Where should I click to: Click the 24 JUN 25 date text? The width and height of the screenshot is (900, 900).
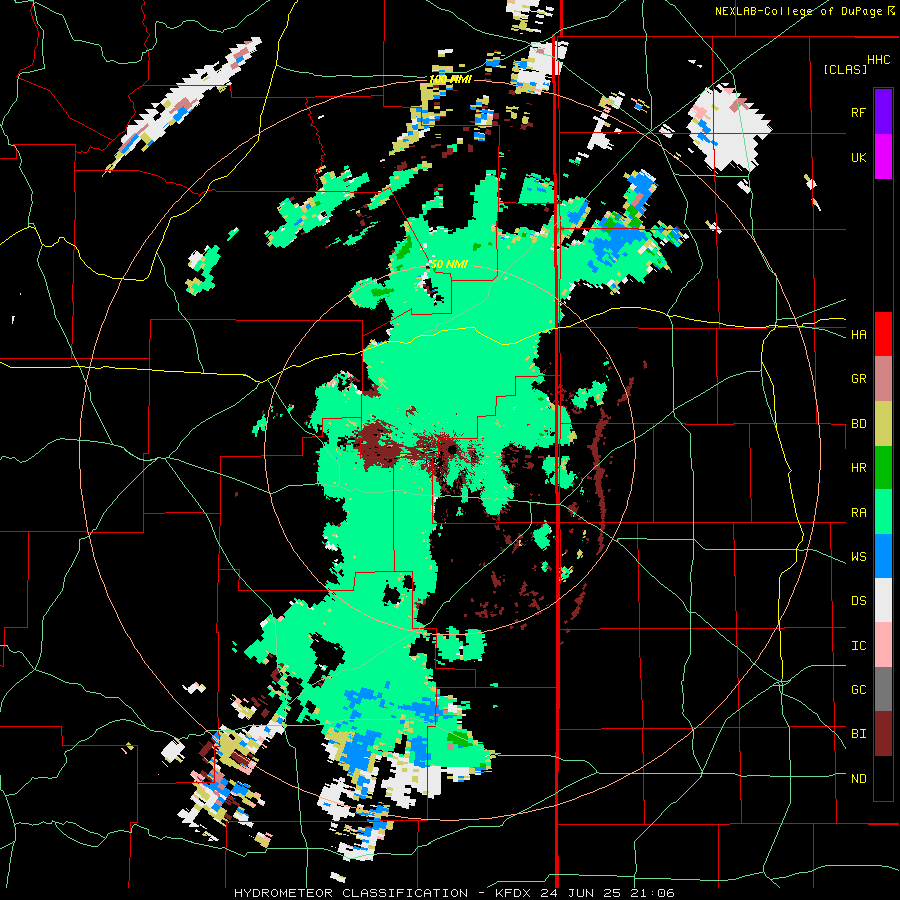[585, 893]
